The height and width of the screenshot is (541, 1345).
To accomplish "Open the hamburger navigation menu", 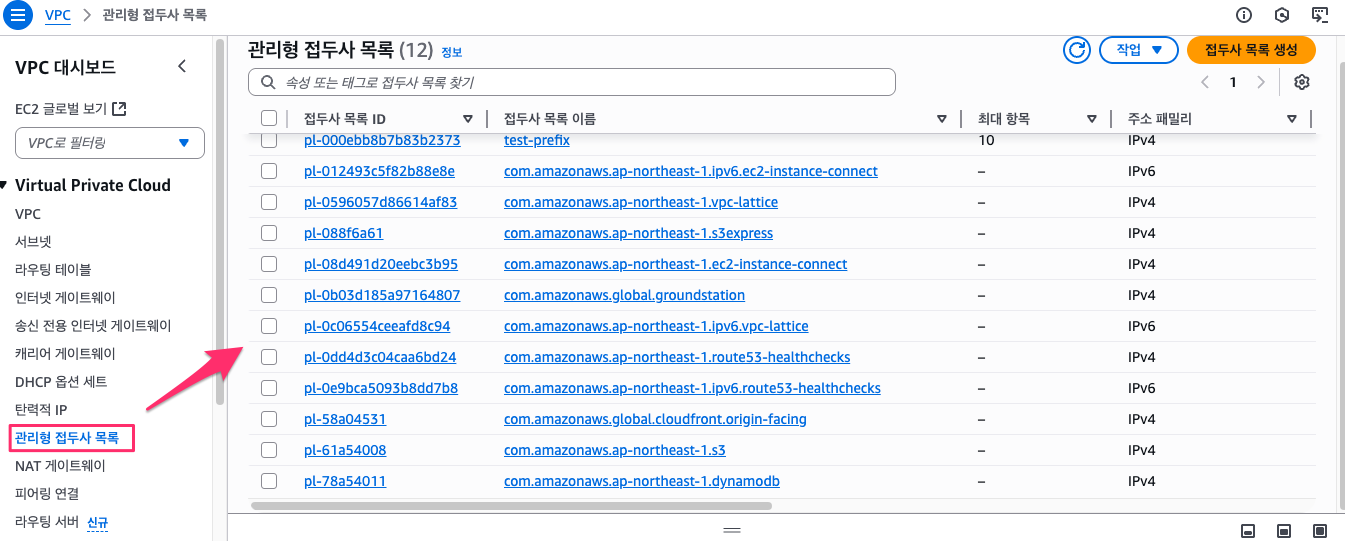I will (x=20, y=15).
